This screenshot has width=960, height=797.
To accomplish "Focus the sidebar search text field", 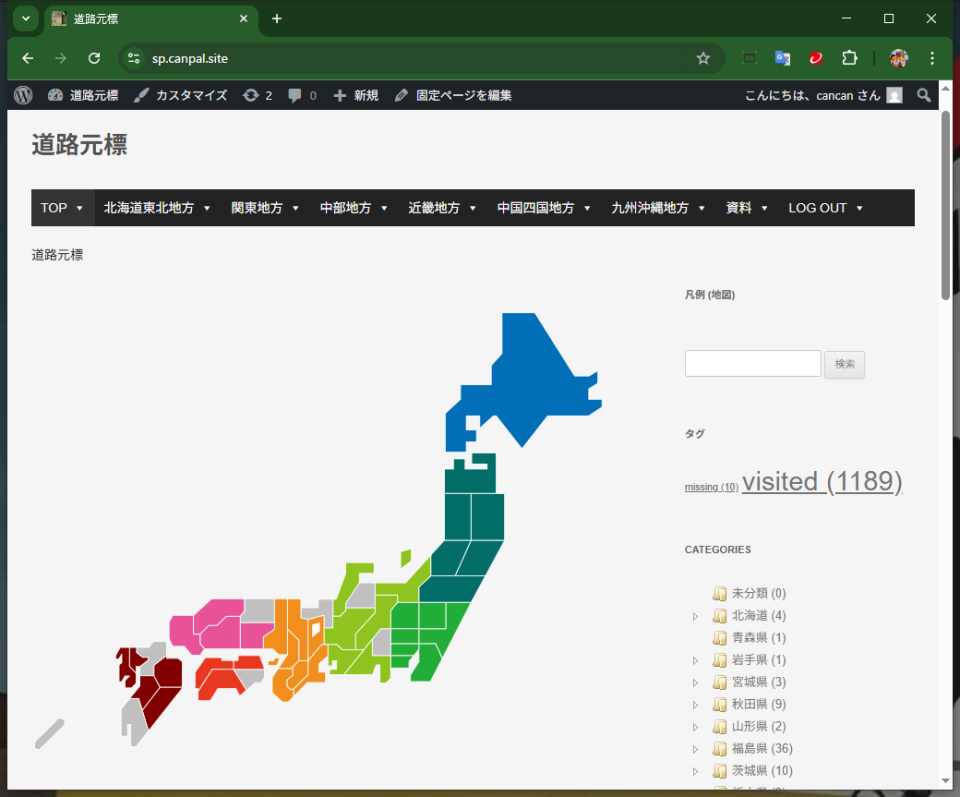I will click(x=752, y=364).
